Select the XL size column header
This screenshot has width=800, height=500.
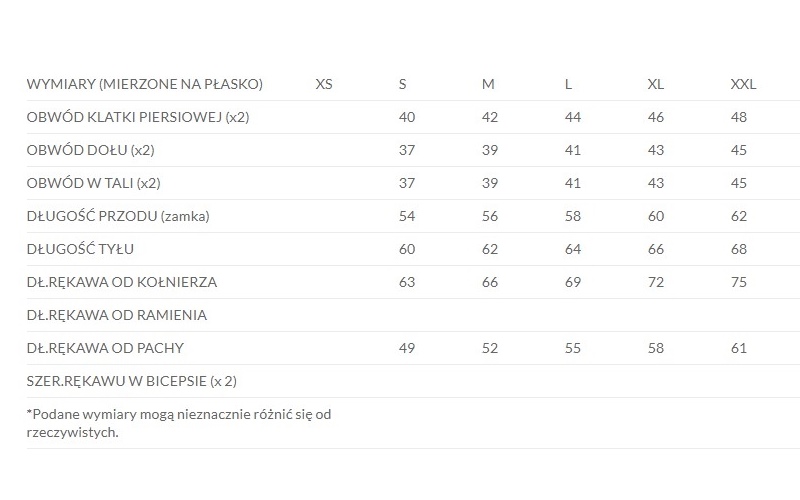point(656,84)
